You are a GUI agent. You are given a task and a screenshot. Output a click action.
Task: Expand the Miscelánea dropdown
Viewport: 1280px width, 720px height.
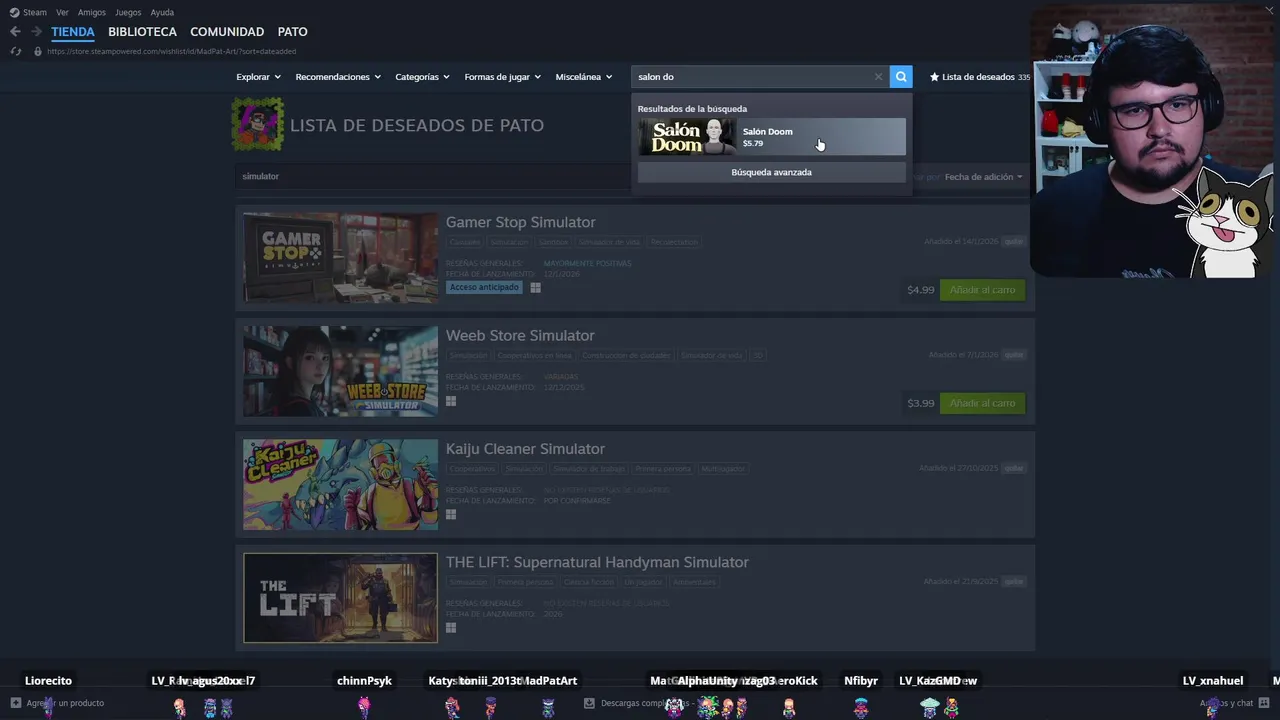pos(583,77)
